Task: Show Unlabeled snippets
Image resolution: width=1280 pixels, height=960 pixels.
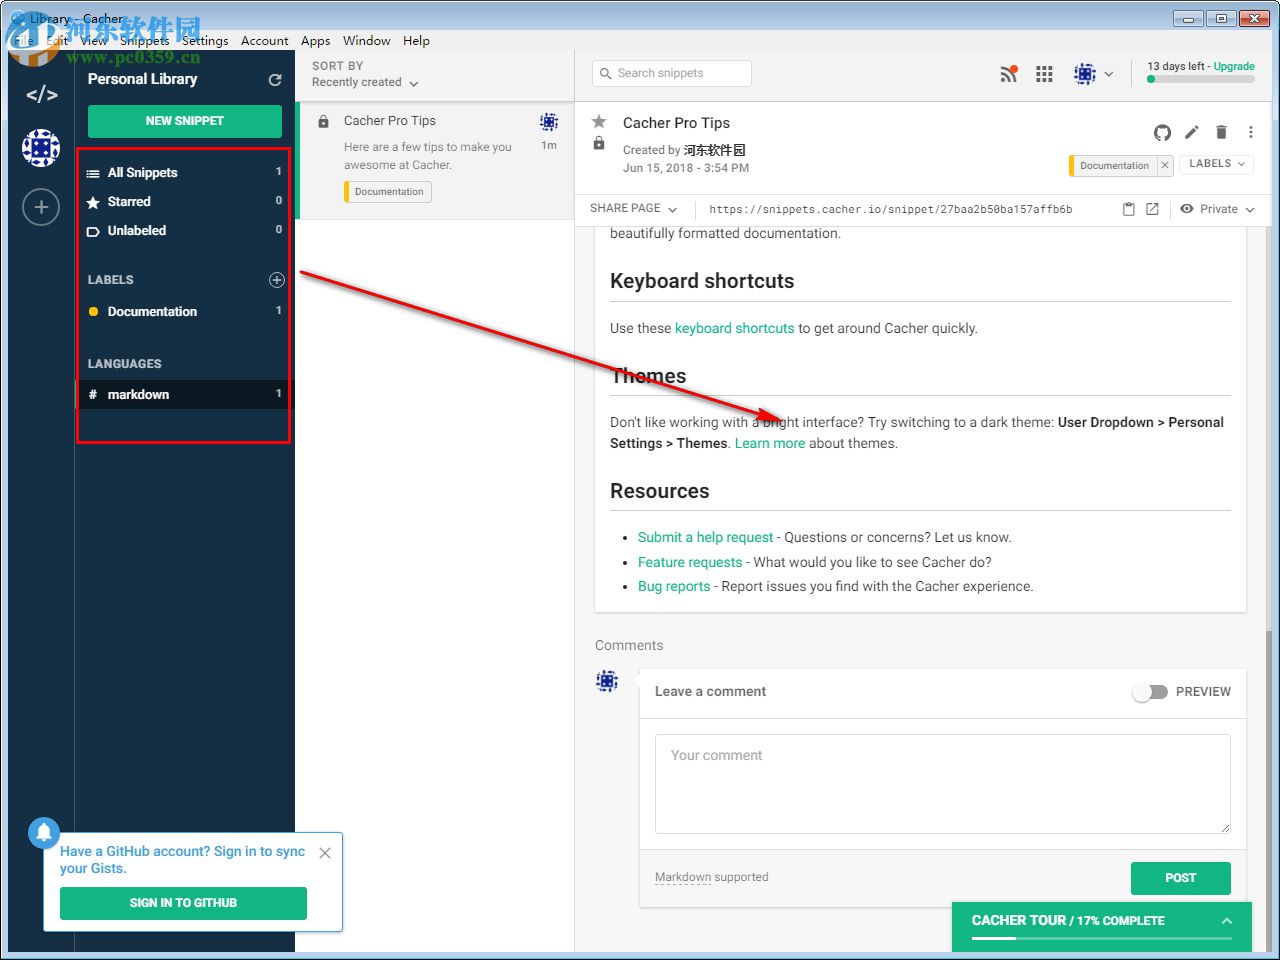Action: 185,231
